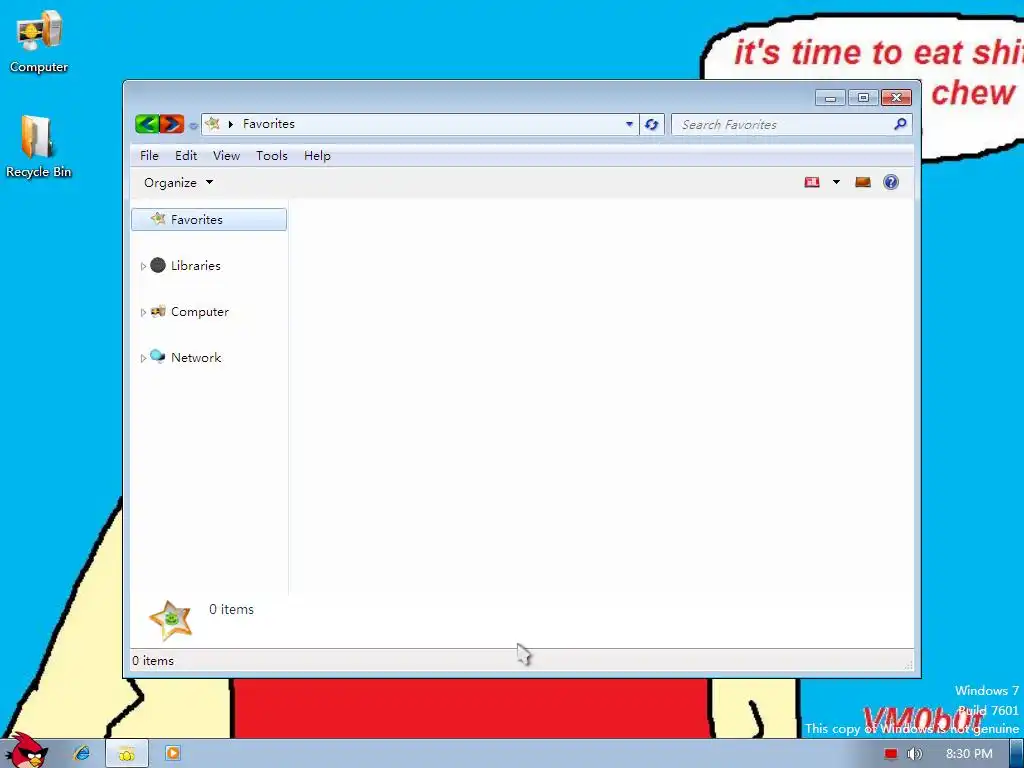
Task: Expand the Computer tree node
Action: (x=143, y=312)
